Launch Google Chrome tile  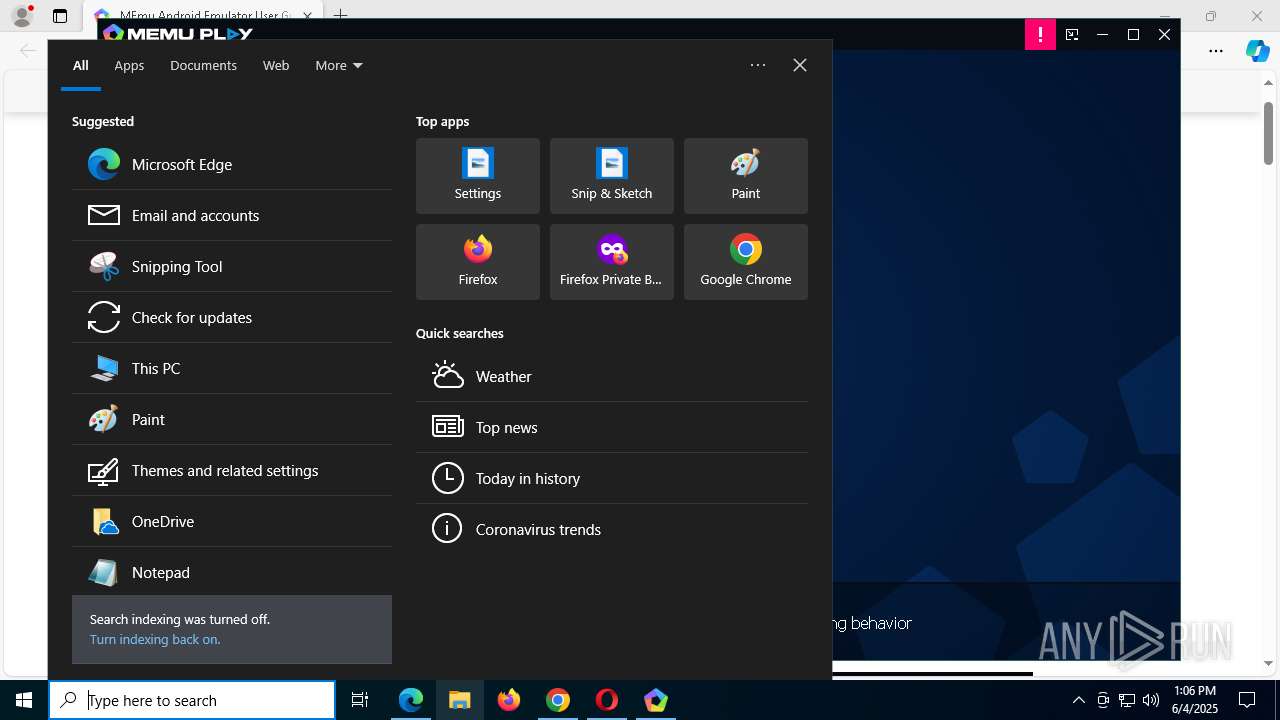746,262
